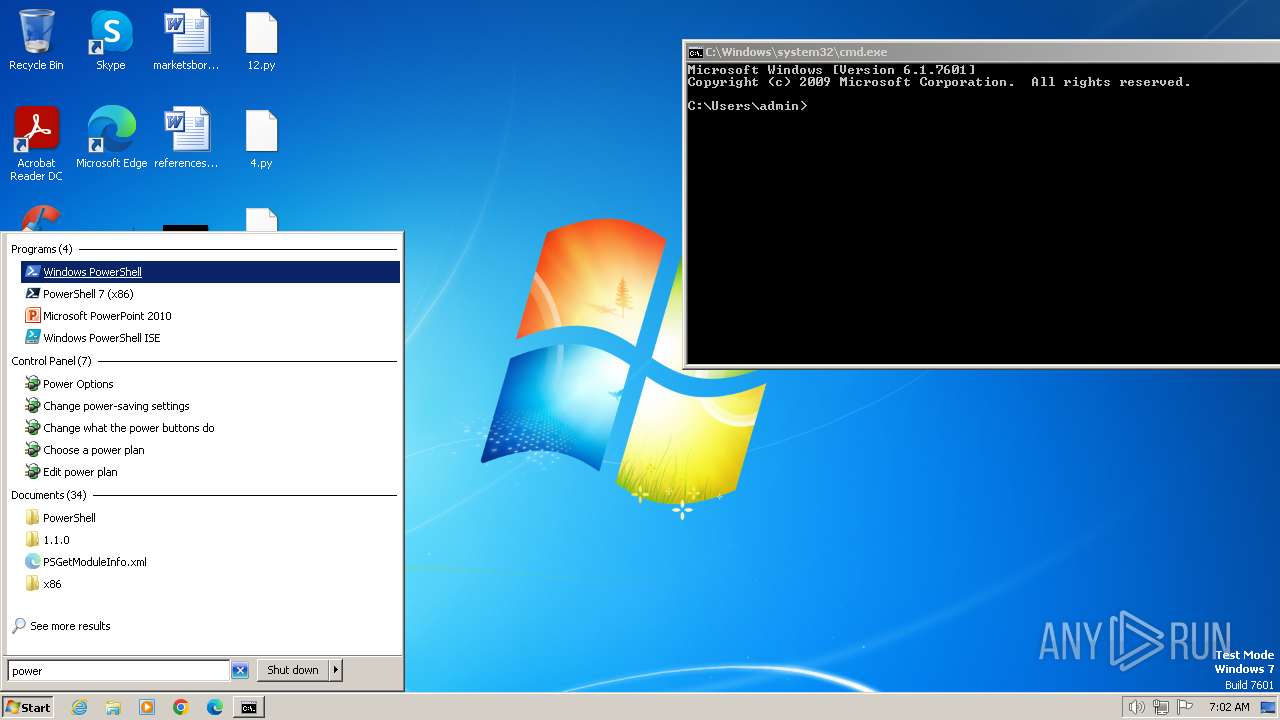Click the search box containing 'power'
The width and height of the screenshot is (1280, 720).
(118, 671)
